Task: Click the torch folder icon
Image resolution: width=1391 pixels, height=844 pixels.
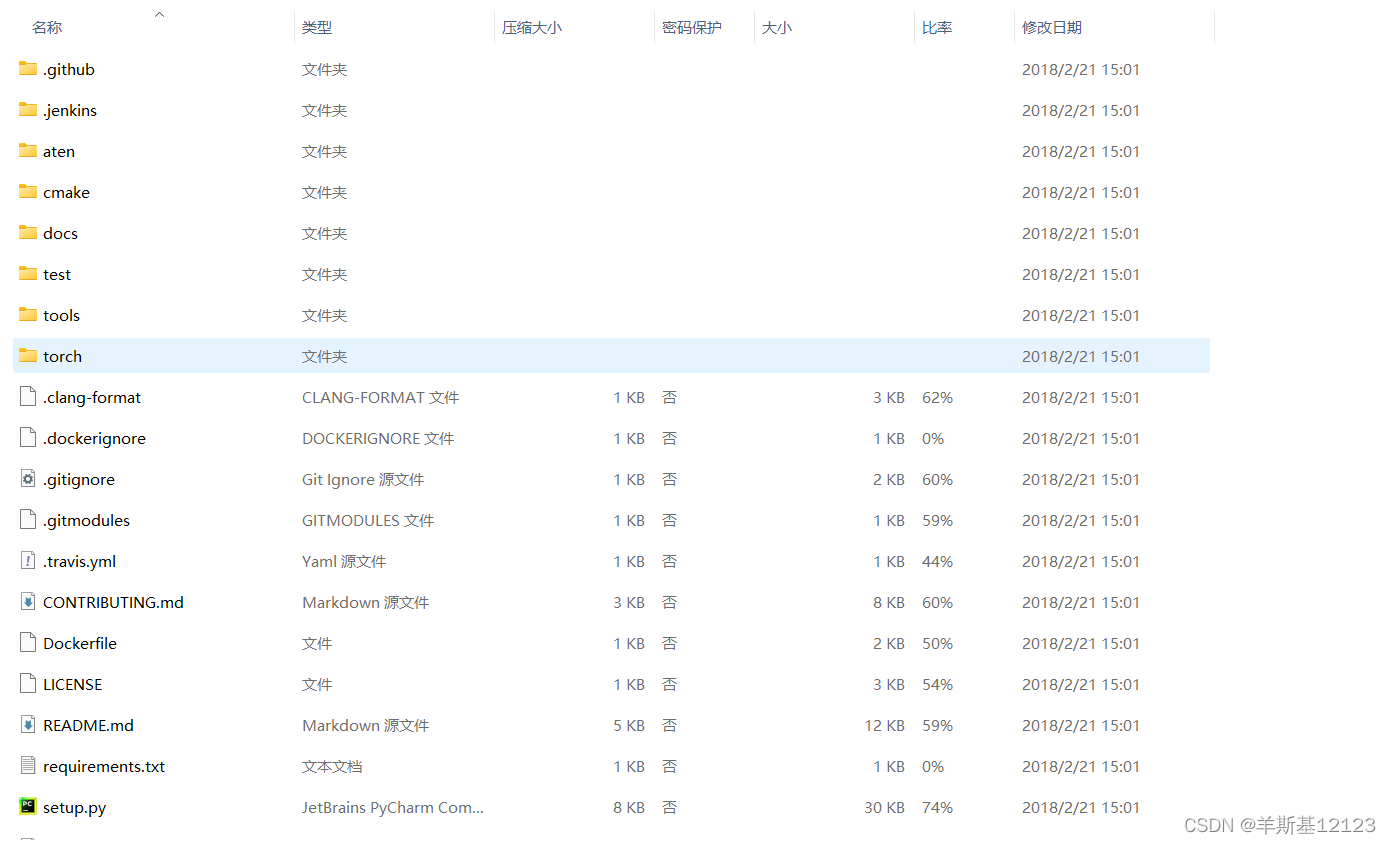Action: tap(28, 356)
